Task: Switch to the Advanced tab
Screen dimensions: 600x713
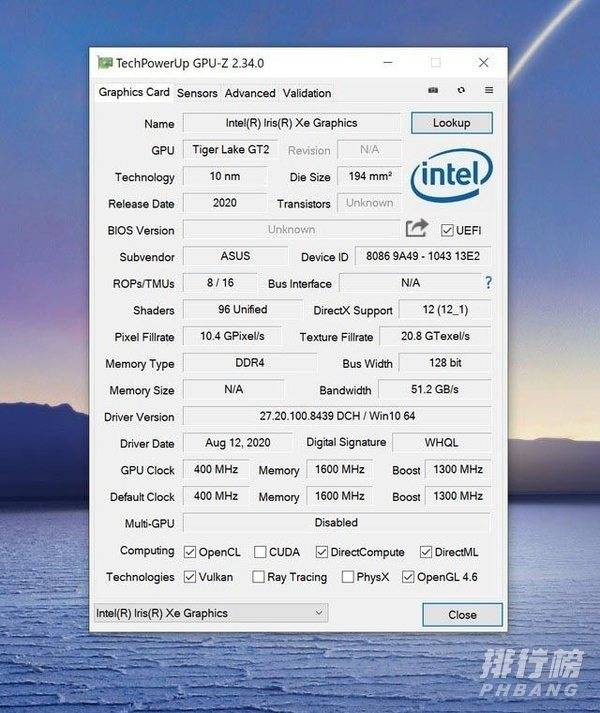Action: (250, 93)
